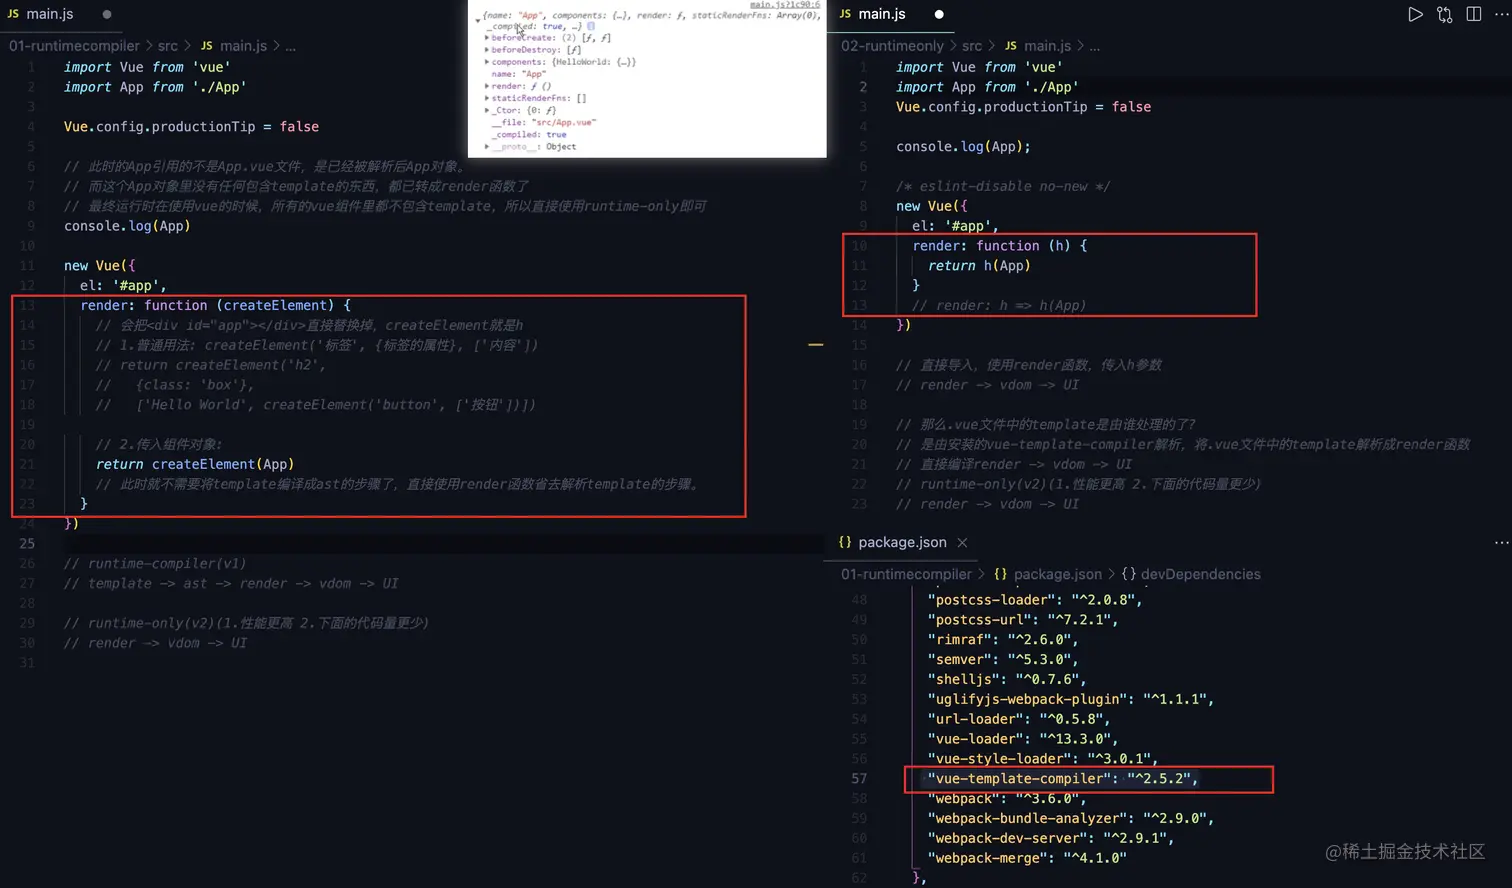Click JS file icon in 01-runtimecompiler breadcrumb
Image resolution: width=1512 pixels, height=888 pixels.
[x=207, y=46]
